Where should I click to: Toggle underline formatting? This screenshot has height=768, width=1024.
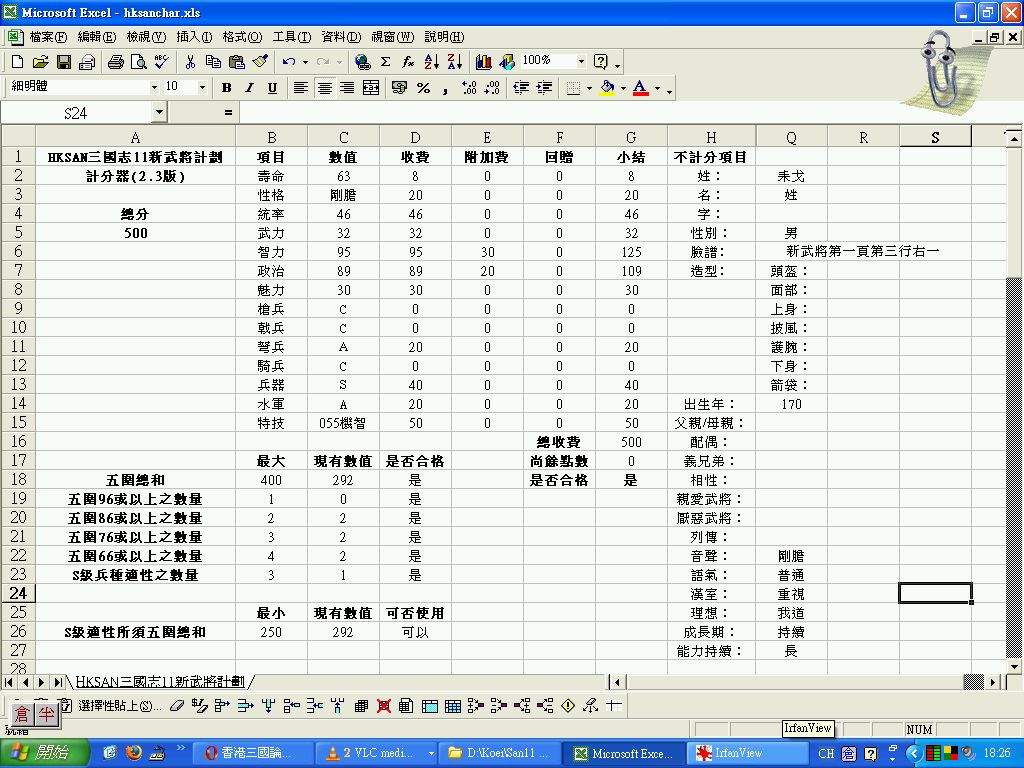click(x=272, y=88)
